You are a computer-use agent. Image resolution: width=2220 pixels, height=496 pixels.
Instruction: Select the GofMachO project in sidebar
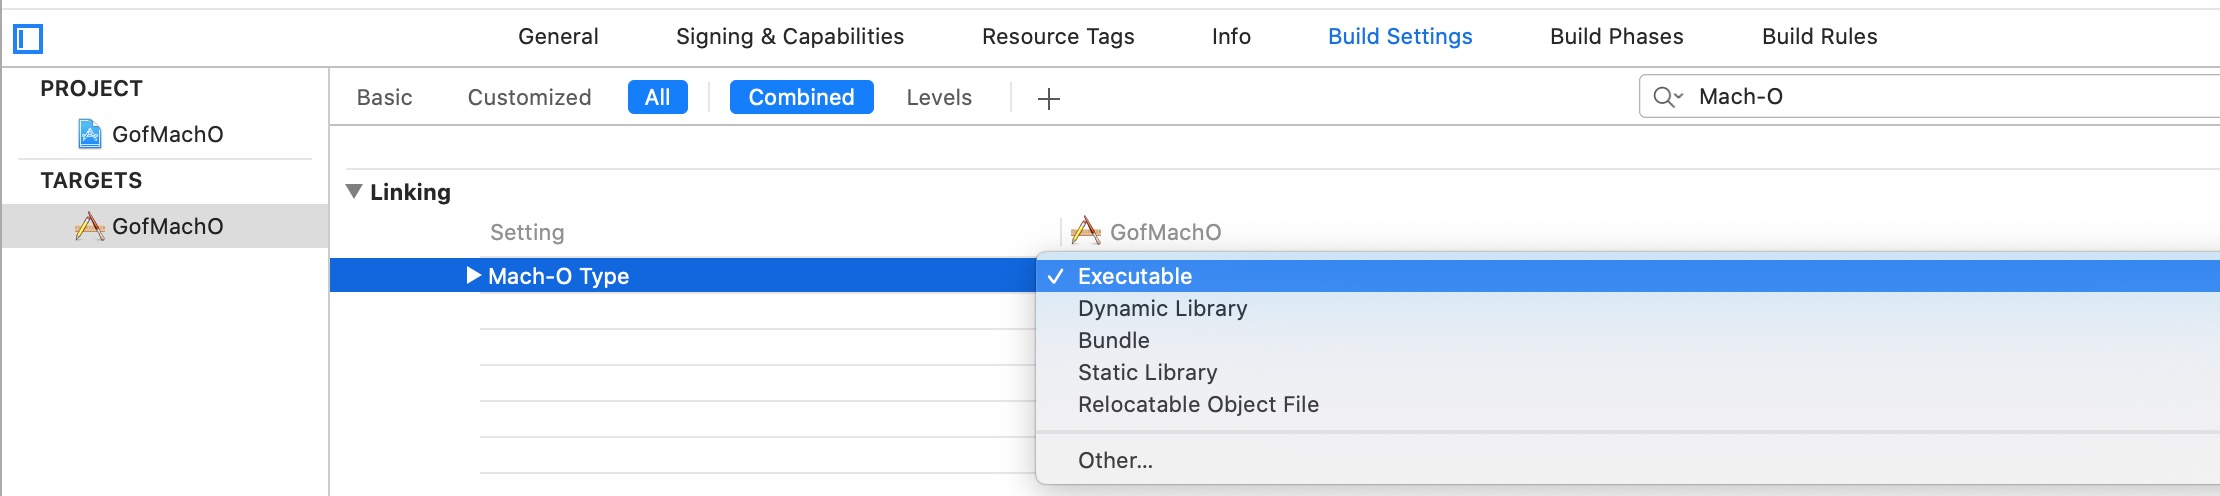coord(166,134)
